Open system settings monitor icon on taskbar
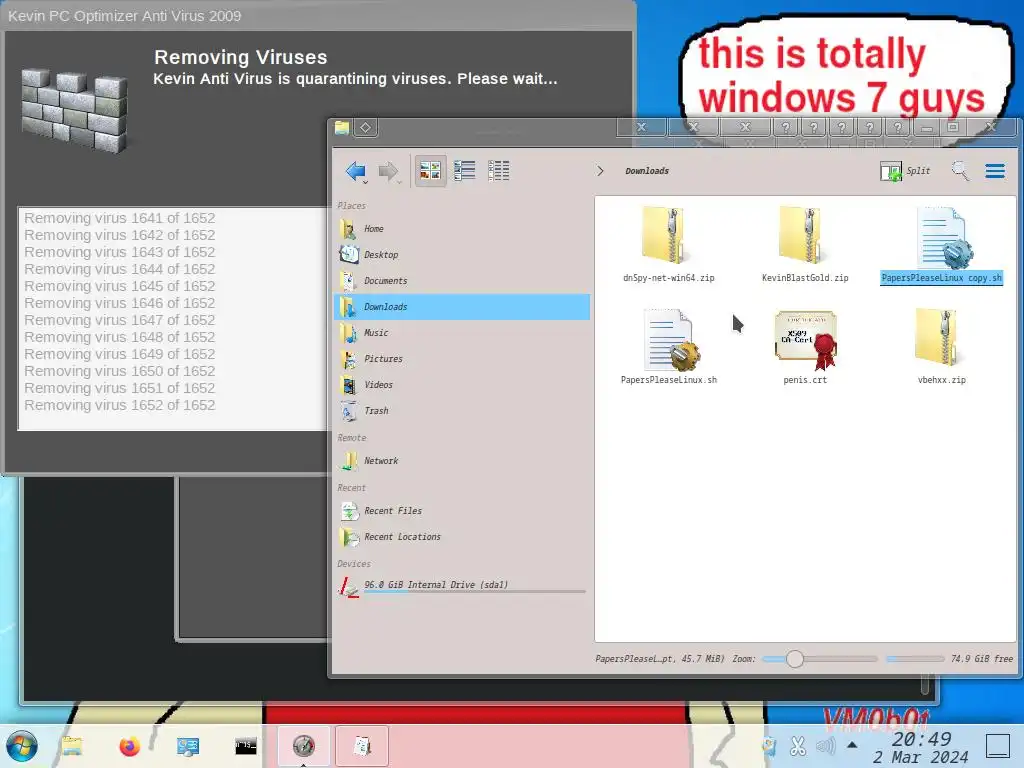 (187, 746)
